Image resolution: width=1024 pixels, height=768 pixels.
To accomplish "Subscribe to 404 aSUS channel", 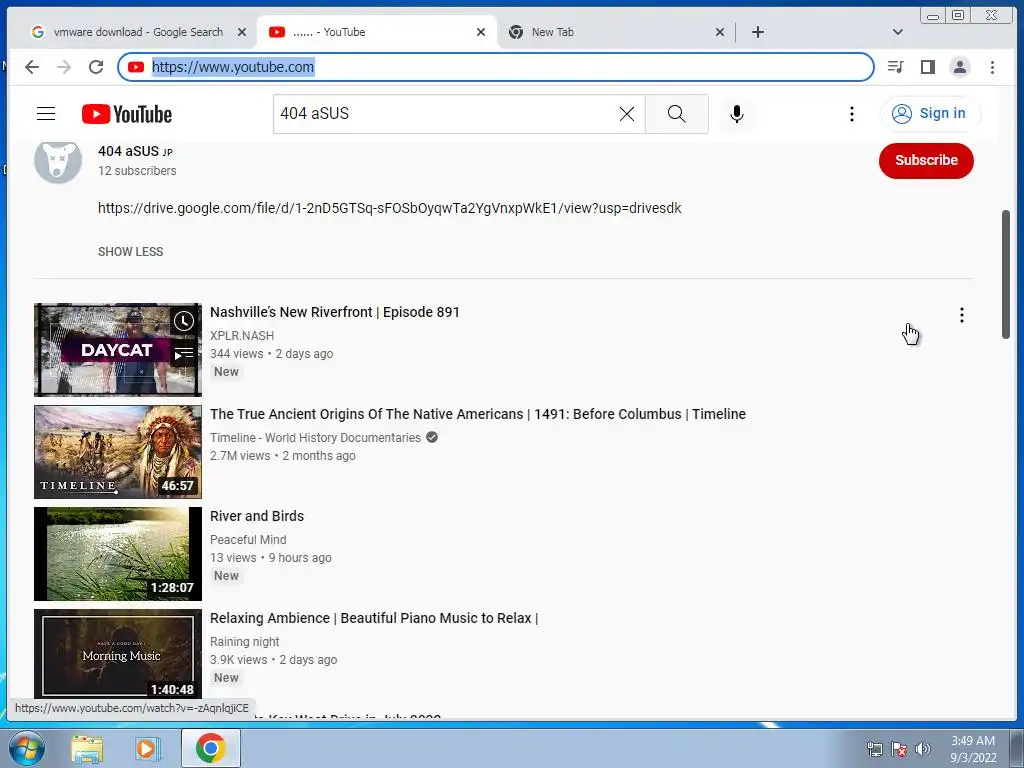I will [926, 160].
